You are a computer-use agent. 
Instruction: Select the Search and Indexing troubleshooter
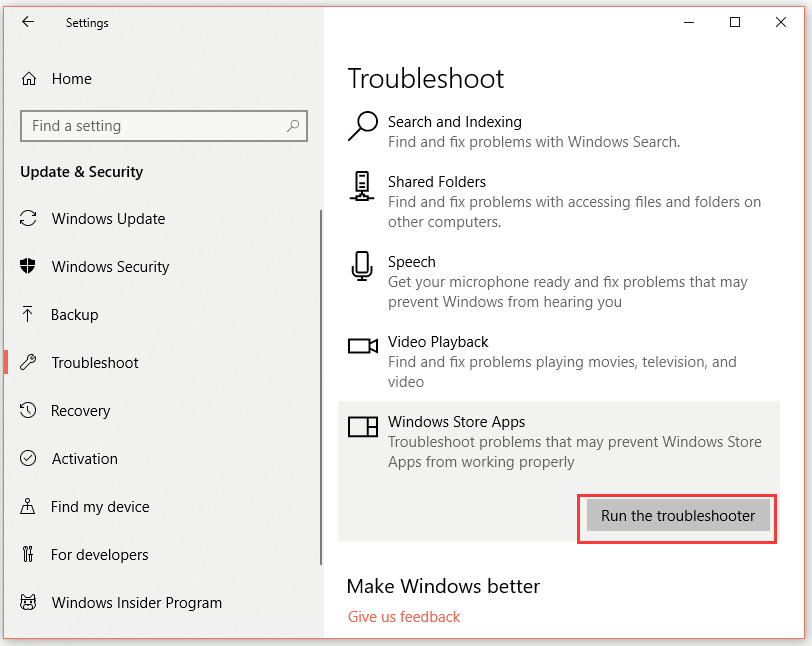tap(559, 132)
